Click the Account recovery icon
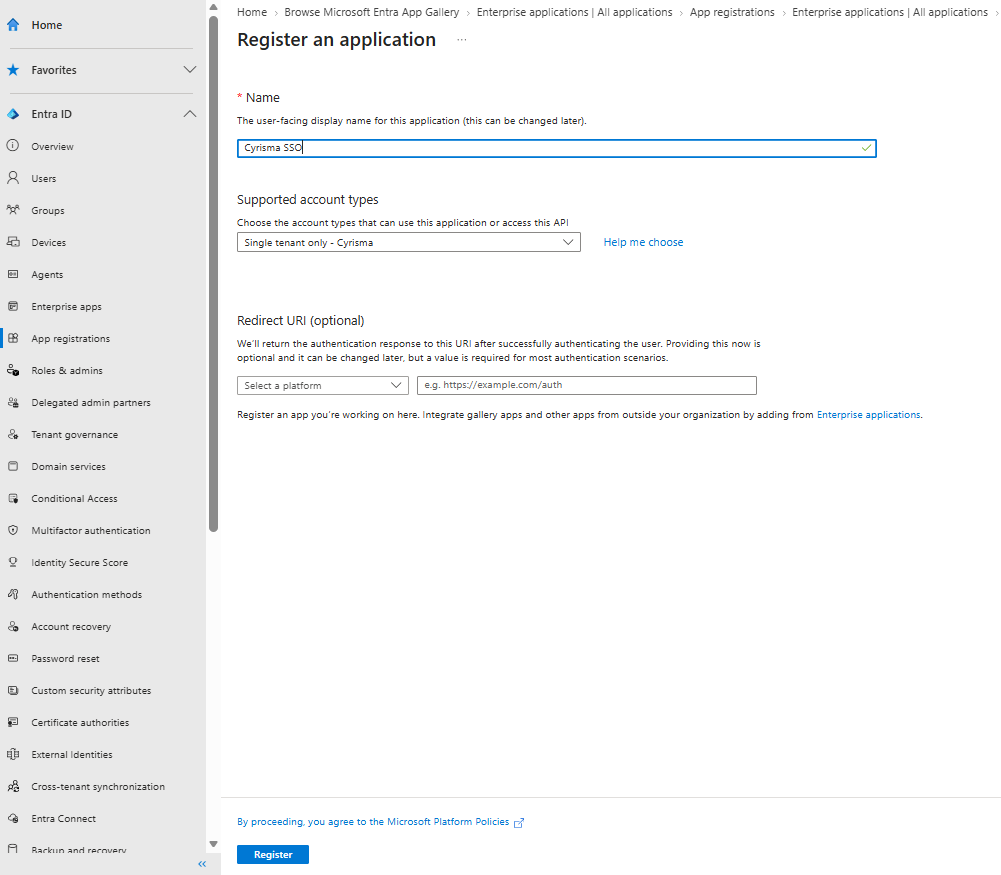The image size is (1001, 875). click(x=13, y=626)
